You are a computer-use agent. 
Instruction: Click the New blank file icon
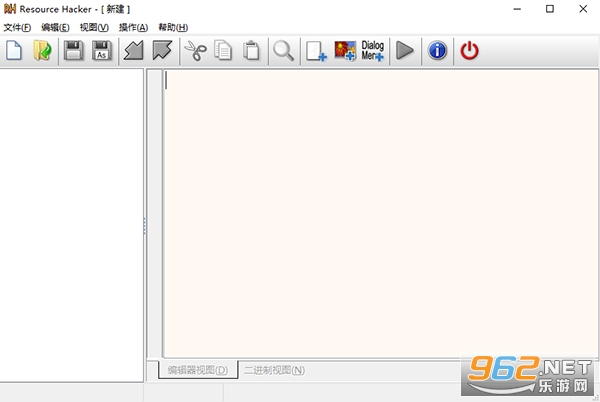[x=14, y=50]
